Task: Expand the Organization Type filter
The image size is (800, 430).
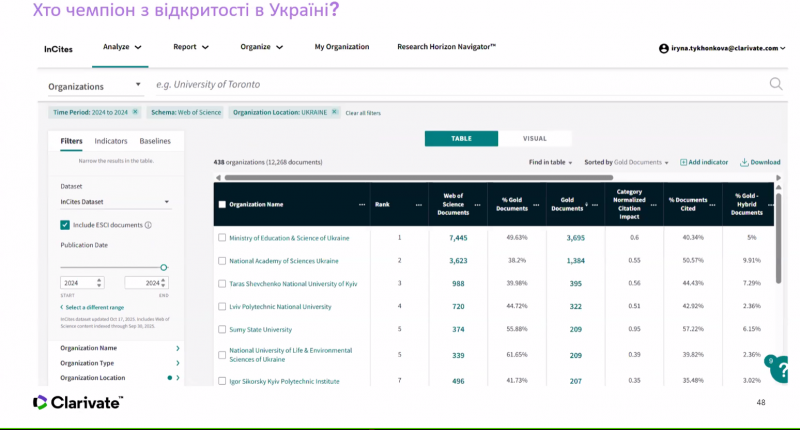Action: click(x=178, y=363)
